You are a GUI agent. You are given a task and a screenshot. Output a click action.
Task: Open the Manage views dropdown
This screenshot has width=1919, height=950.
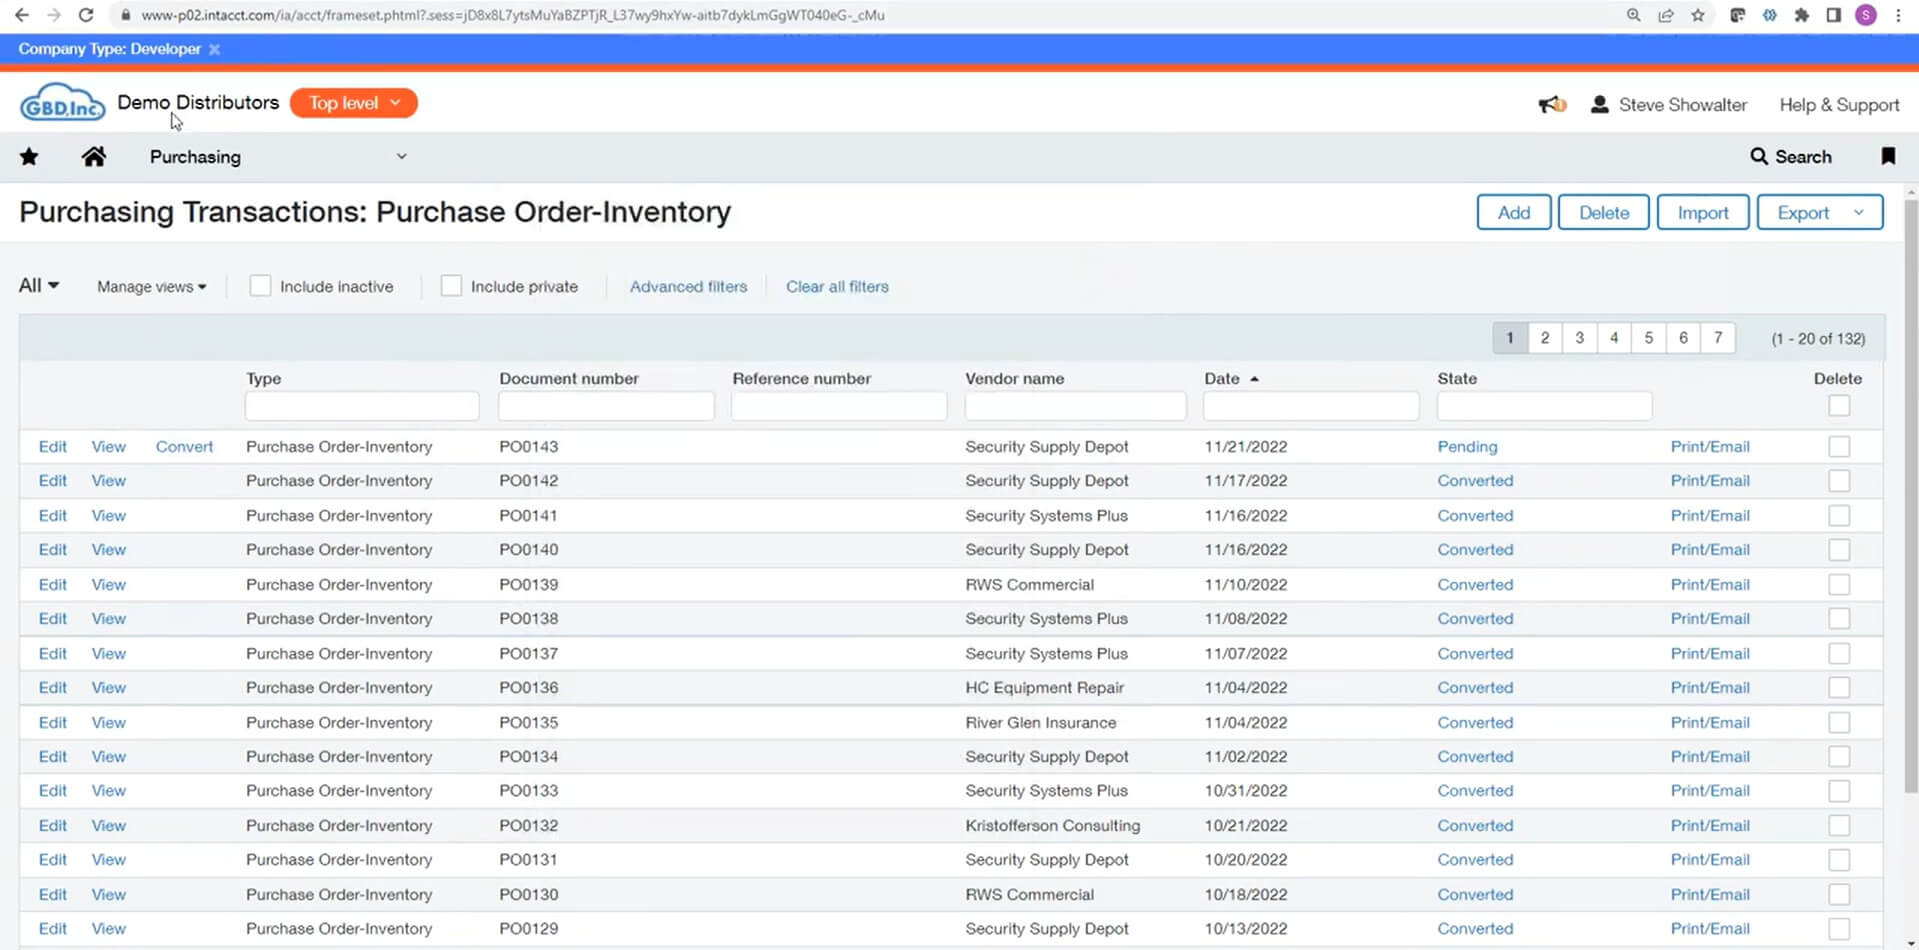pos(151,287)
